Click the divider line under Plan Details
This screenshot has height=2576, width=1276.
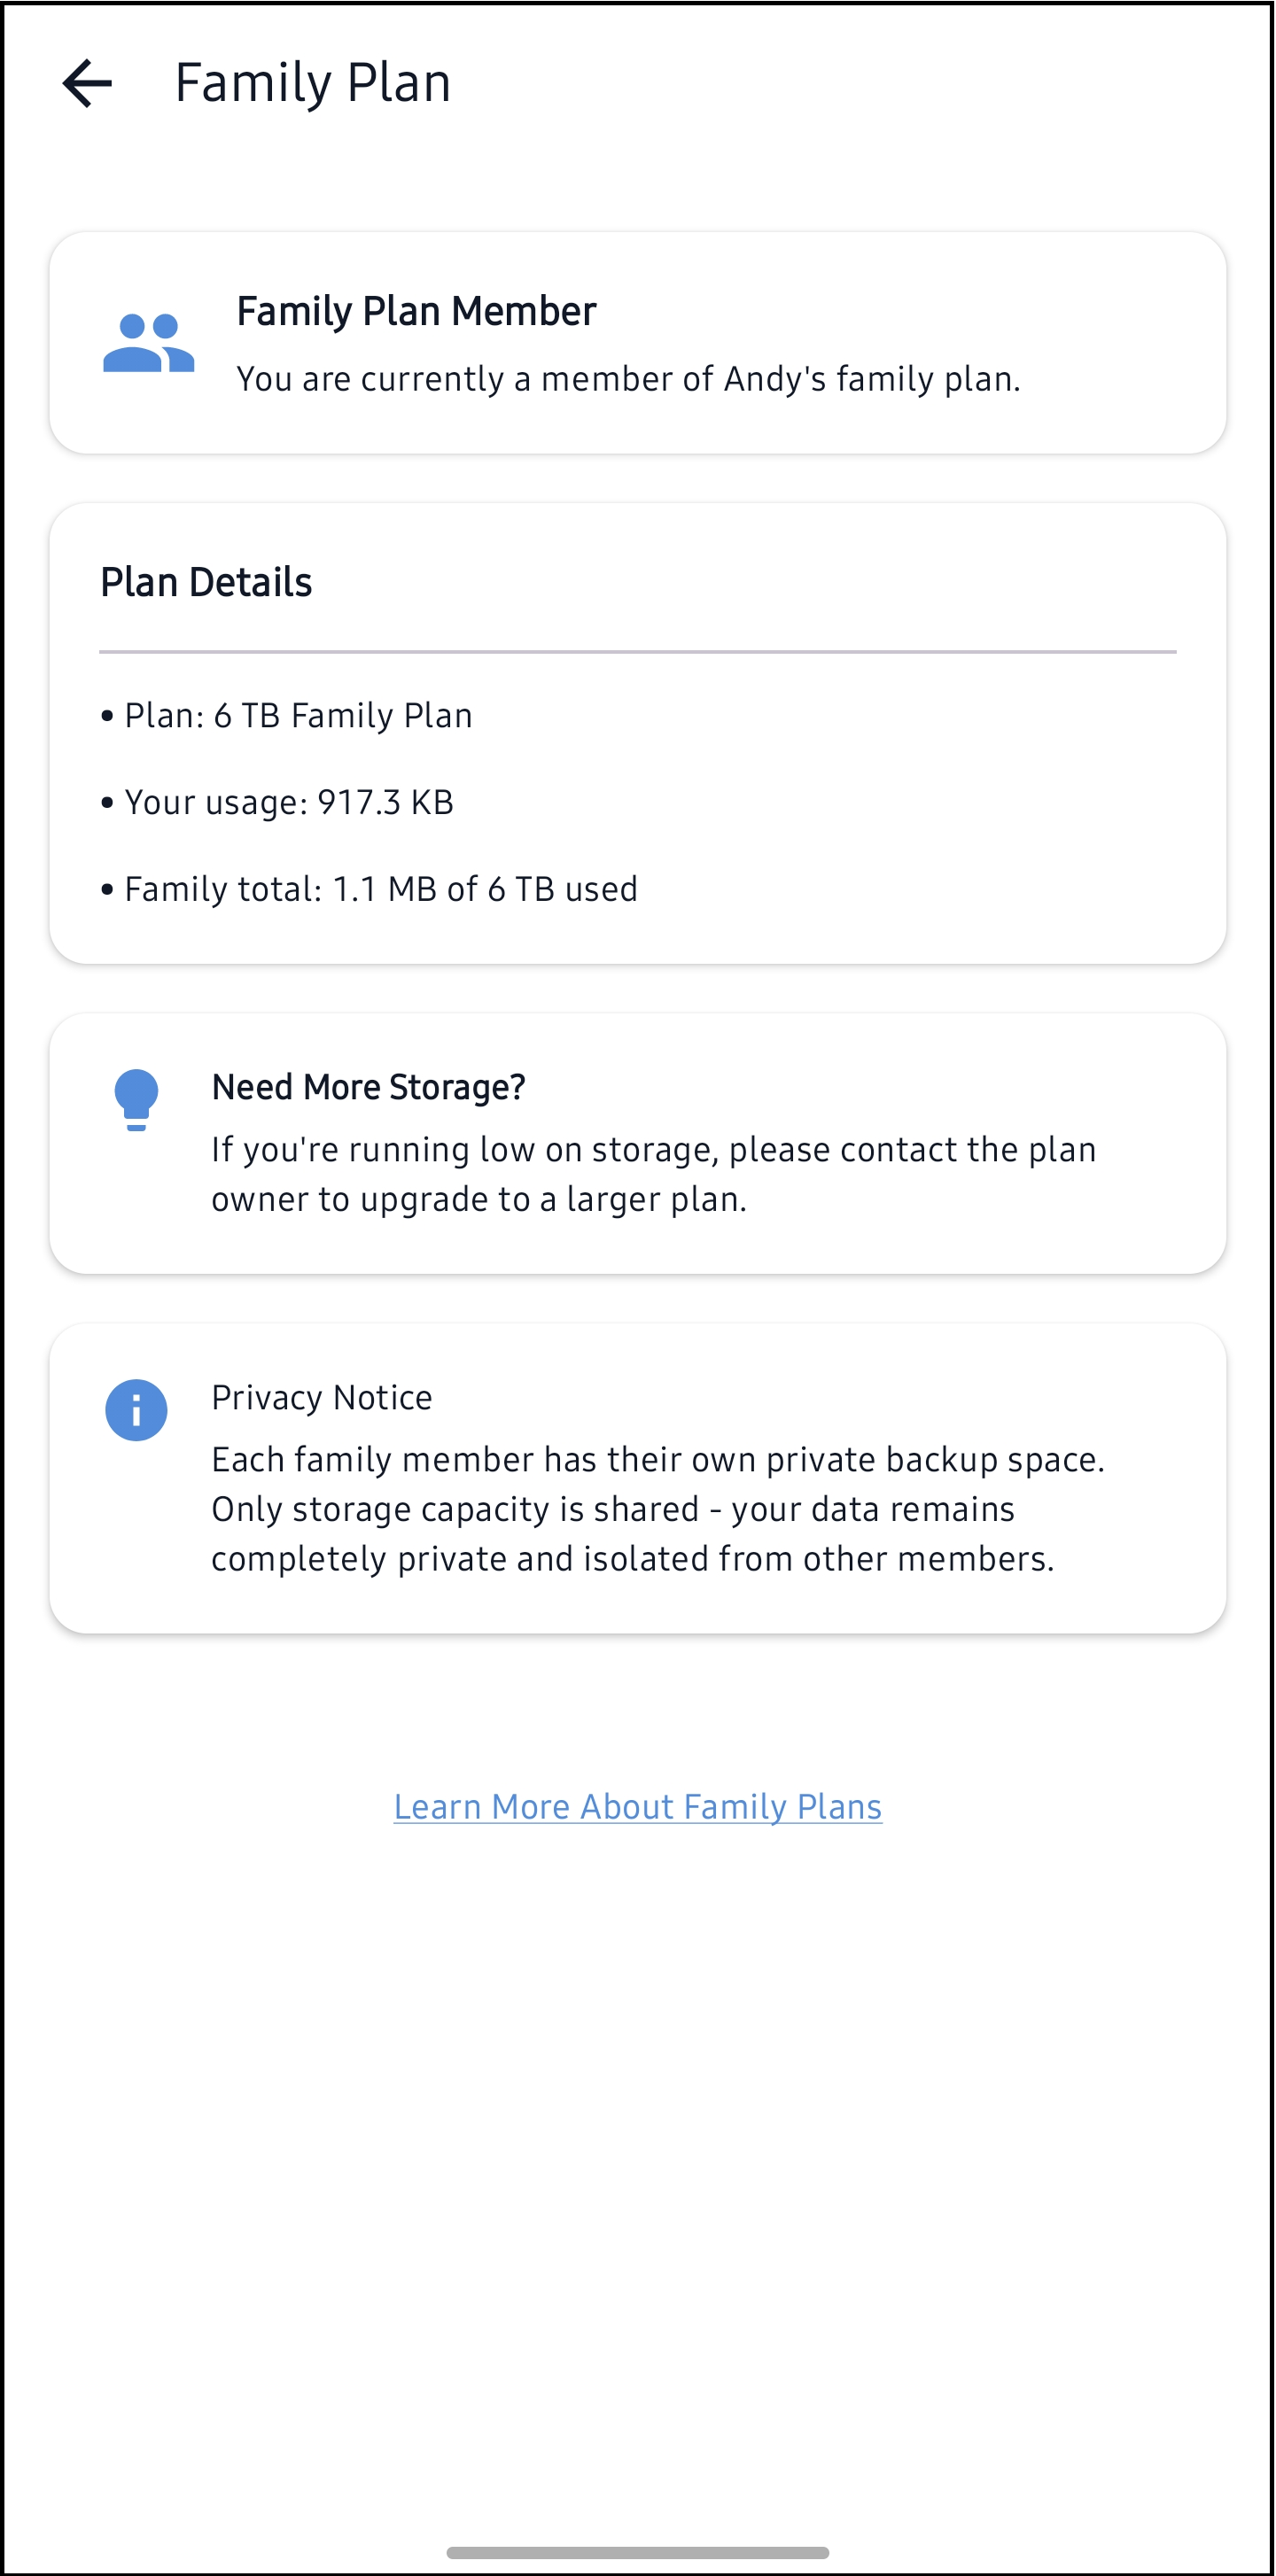[x=637, y=652]
